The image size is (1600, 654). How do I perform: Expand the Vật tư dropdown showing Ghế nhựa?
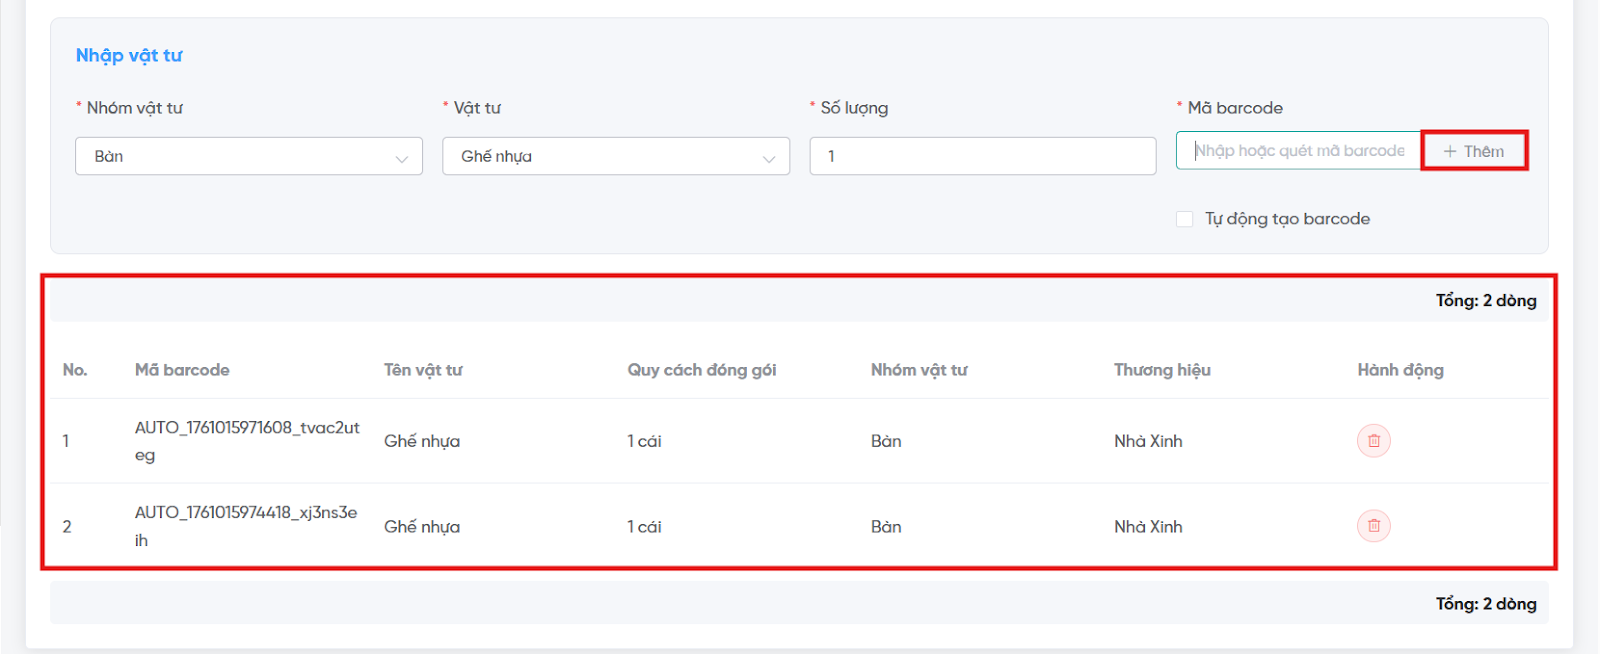[616, 156]
